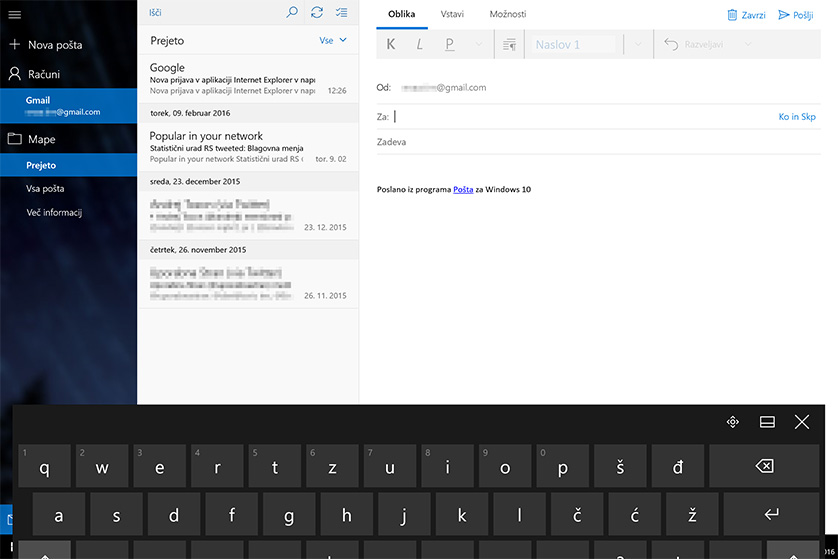Focus the Zadeva subject field

[x=599, y=142]
